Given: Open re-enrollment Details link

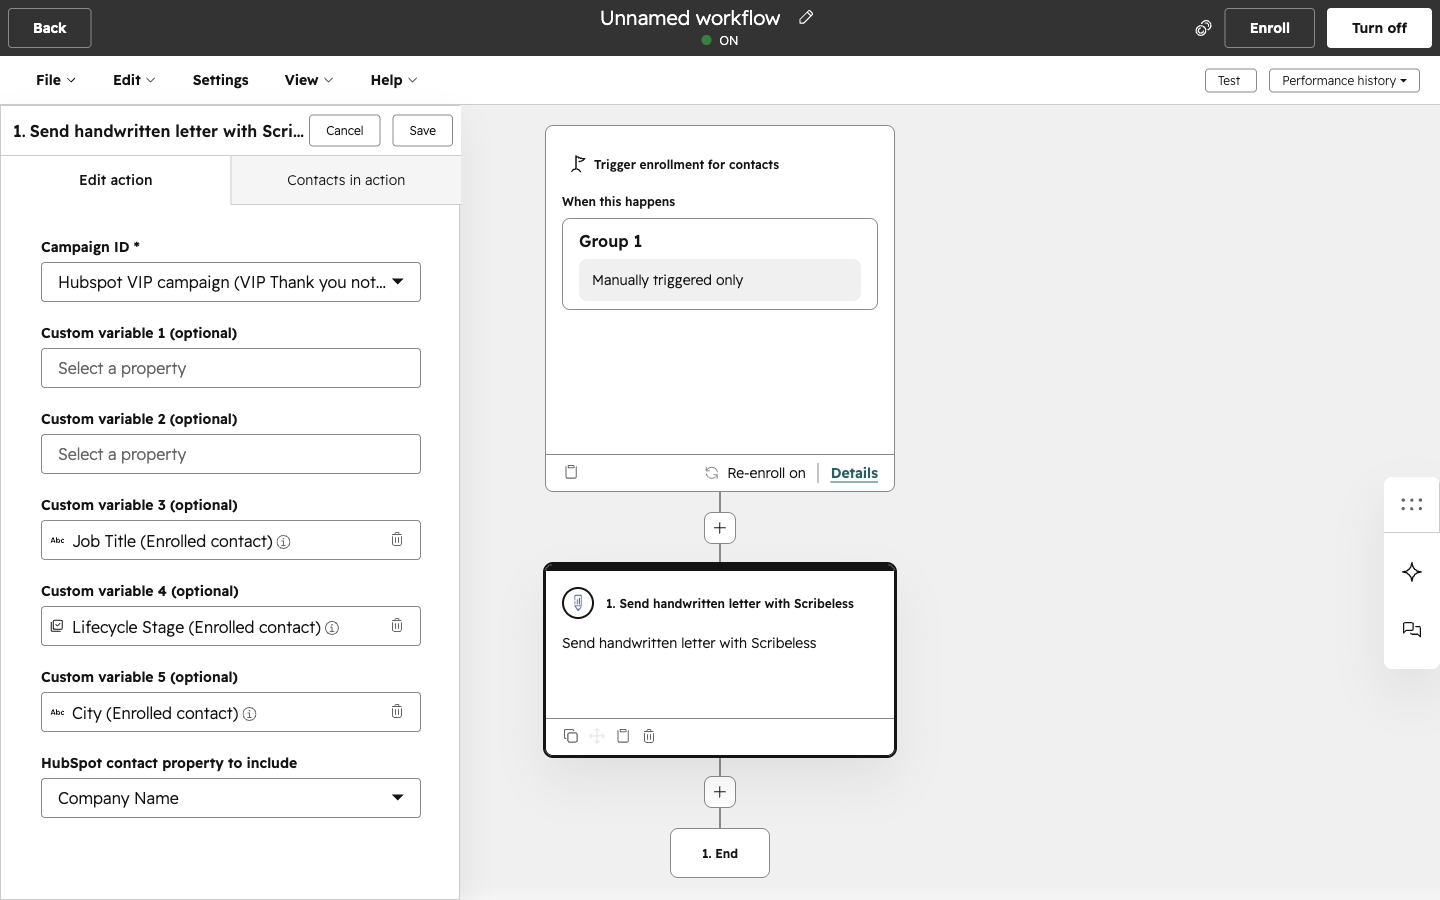Looking at the screenshot, I should [854, 473].
